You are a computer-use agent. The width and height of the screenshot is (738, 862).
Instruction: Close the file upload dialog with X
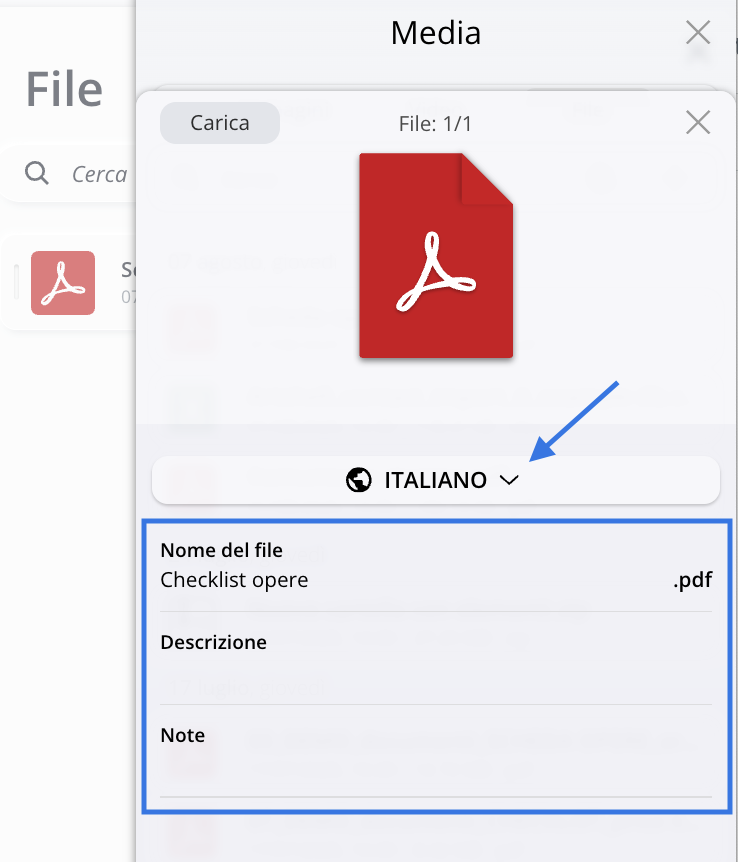pos(698,123)
